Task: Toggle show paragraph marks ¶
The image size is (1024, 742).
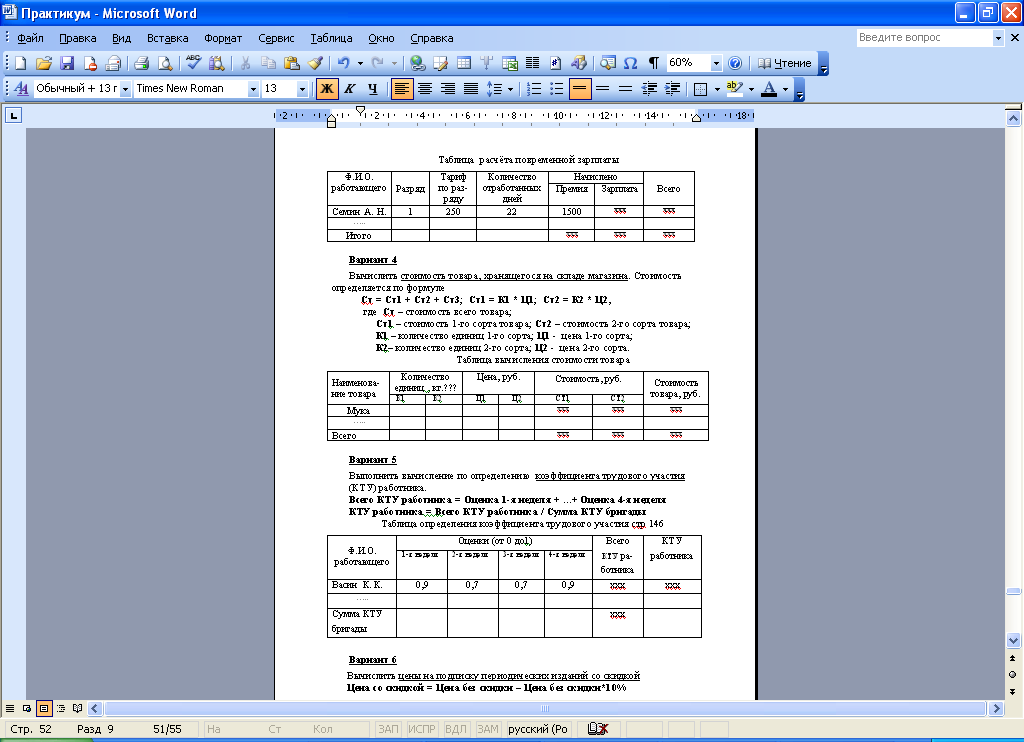Action: pyautogui.click(x=653, y=63)
